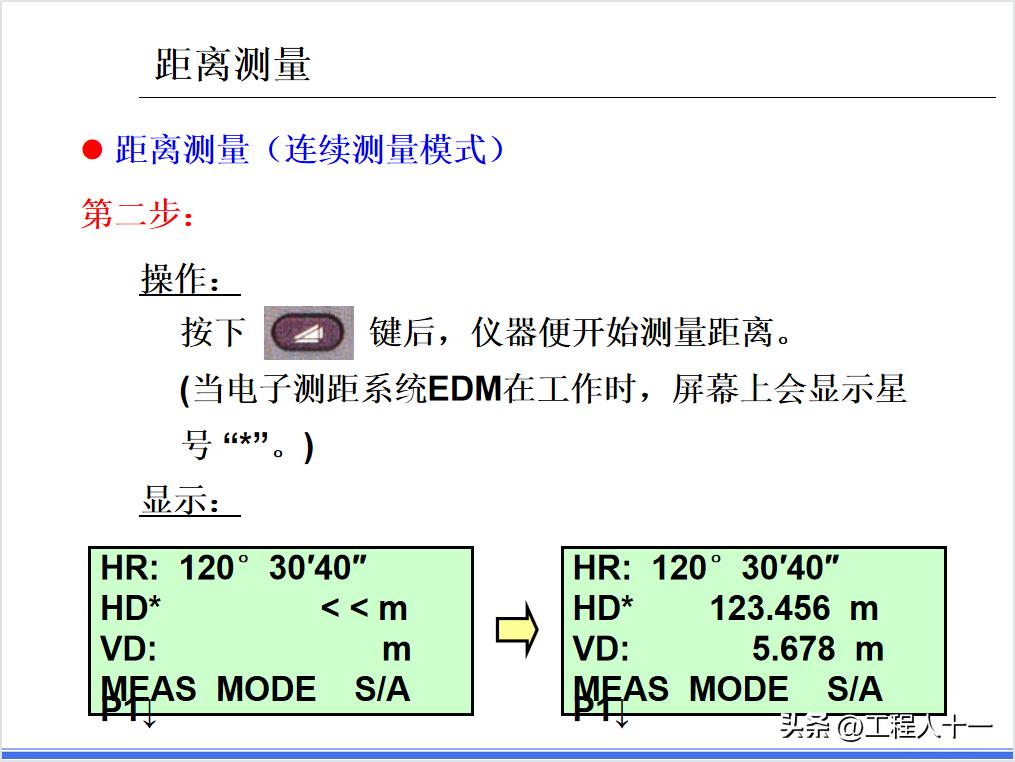This screenshot has height=762, width=1015.
Task: Click the empty VD: m line in the left display
Action: click(x=256, y=649)
